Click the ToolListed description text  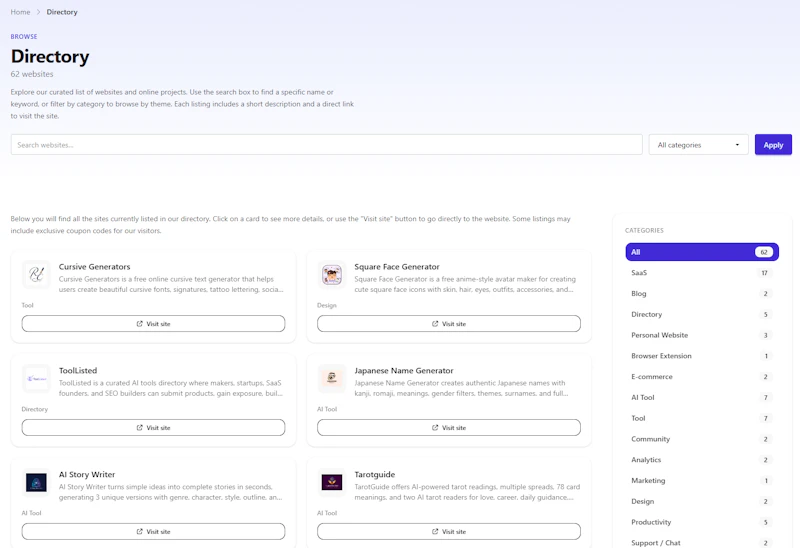click(170, 388)
